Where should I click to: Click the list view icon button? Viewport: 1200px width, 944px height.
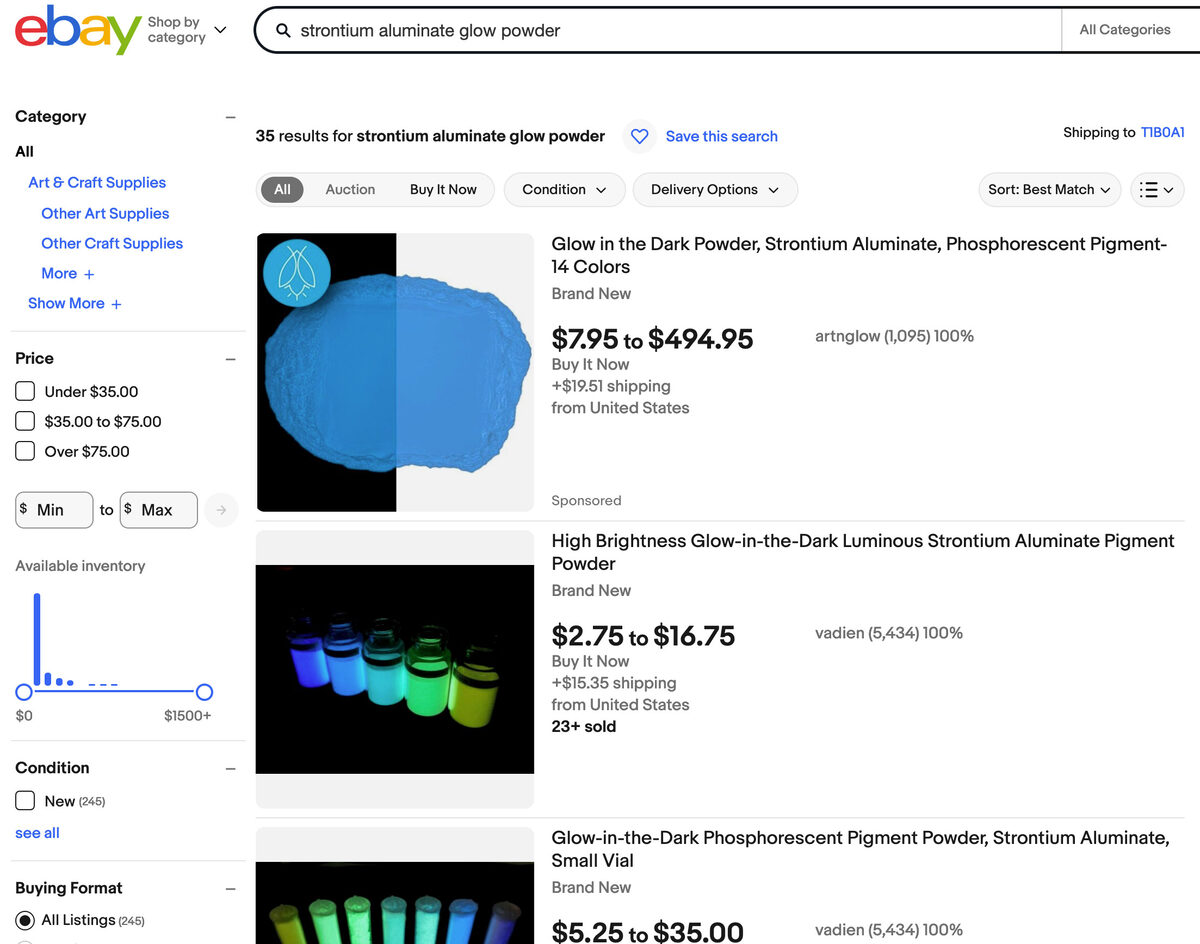tap(1157, 190)
